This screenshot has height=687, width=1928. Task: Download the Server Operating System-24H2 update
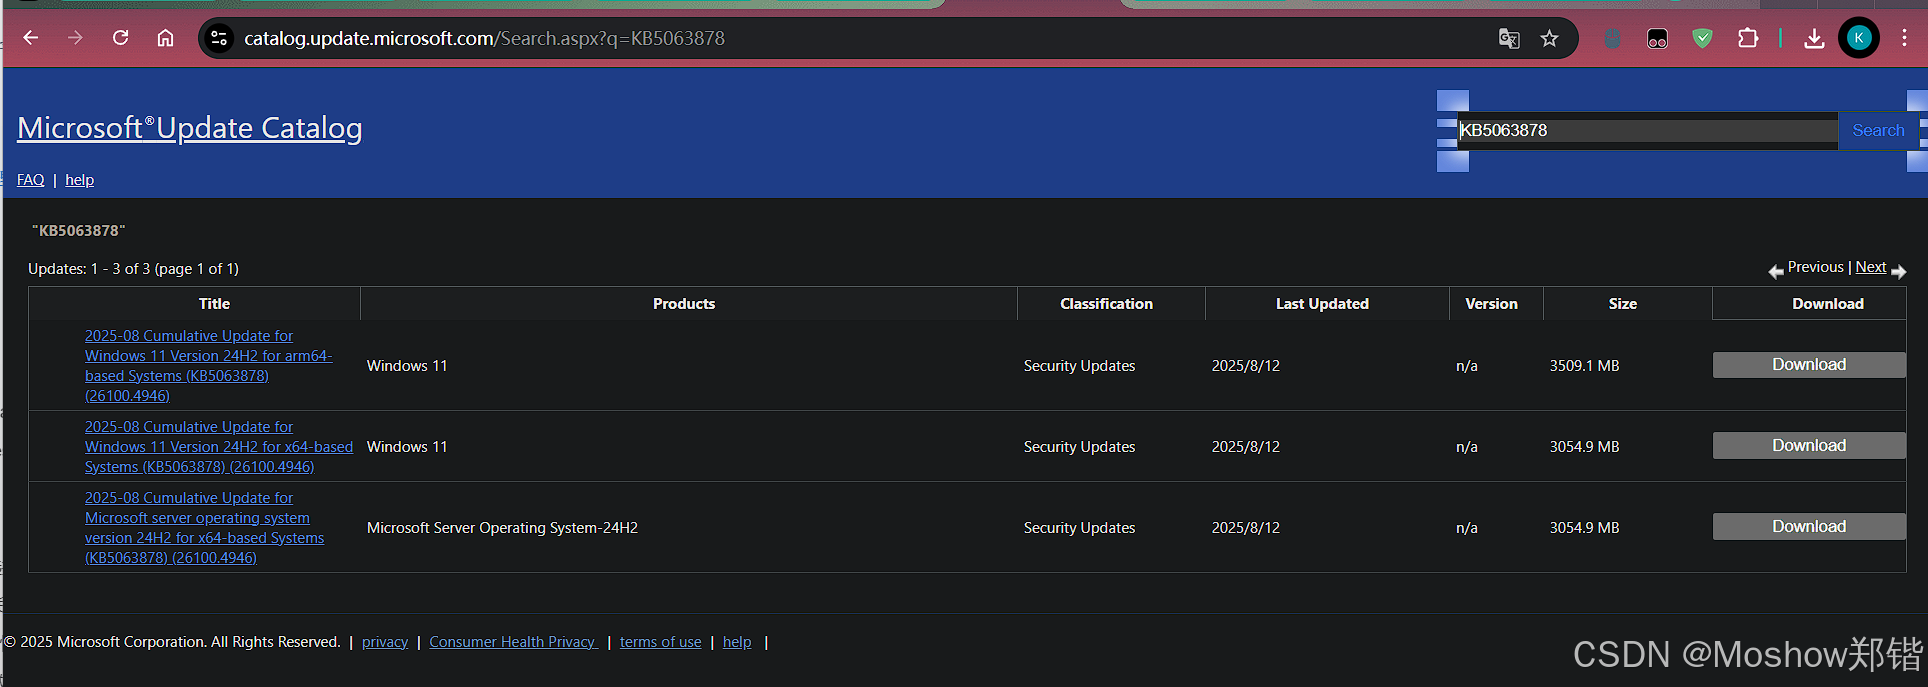(1809, 527)
